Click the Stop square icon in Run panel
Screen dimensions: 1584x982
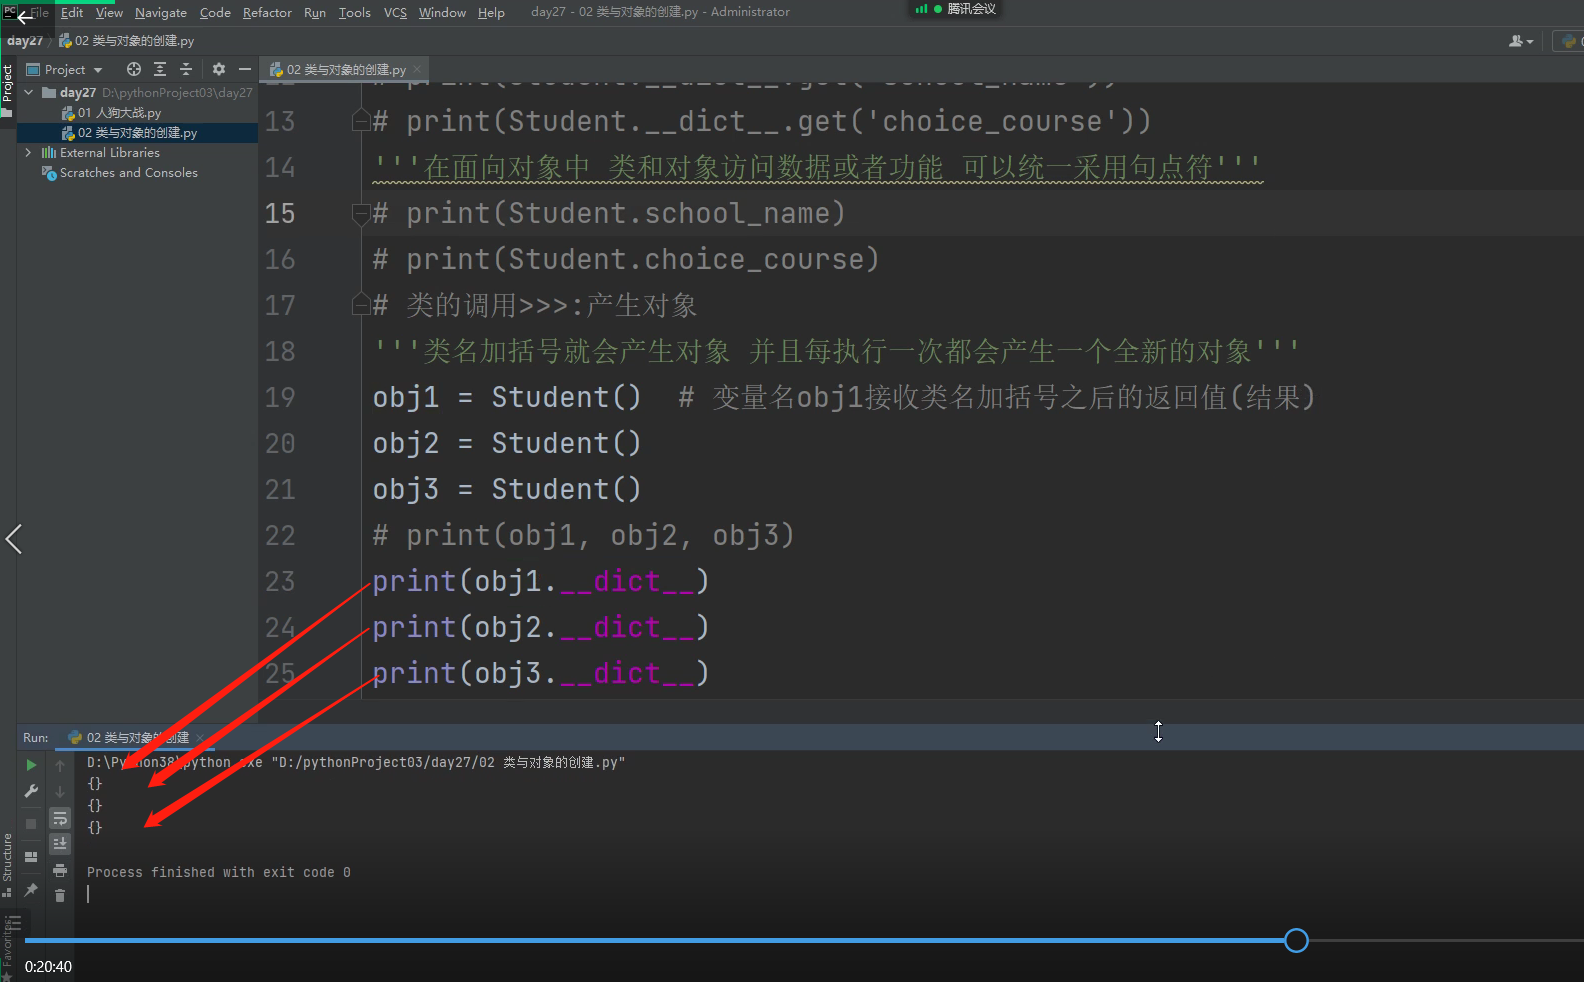pos(31,824)
